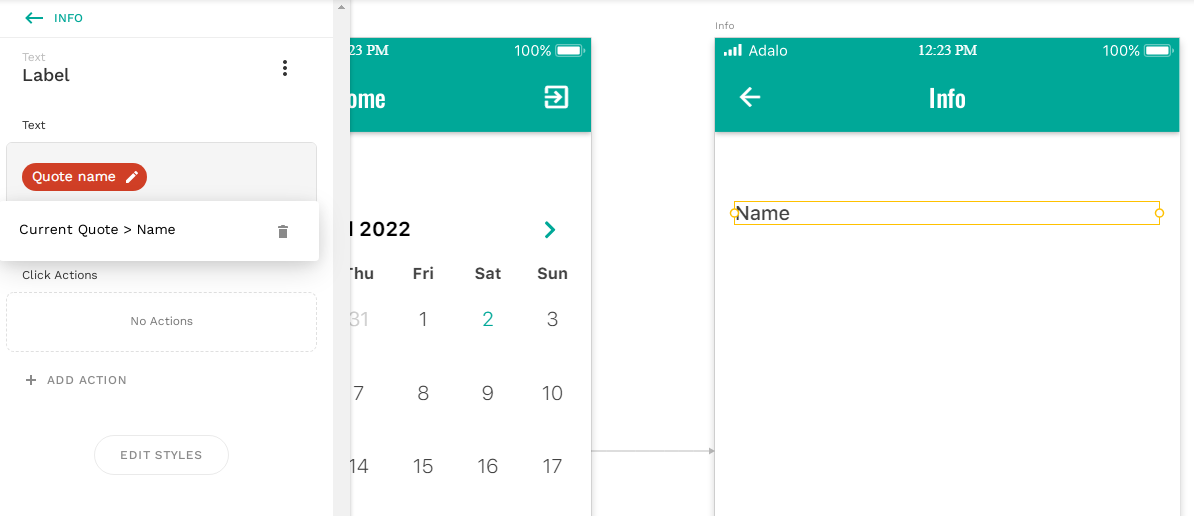Click the back arrow next to INFO
1194x516 pixels.
click(x=34, y=18)
